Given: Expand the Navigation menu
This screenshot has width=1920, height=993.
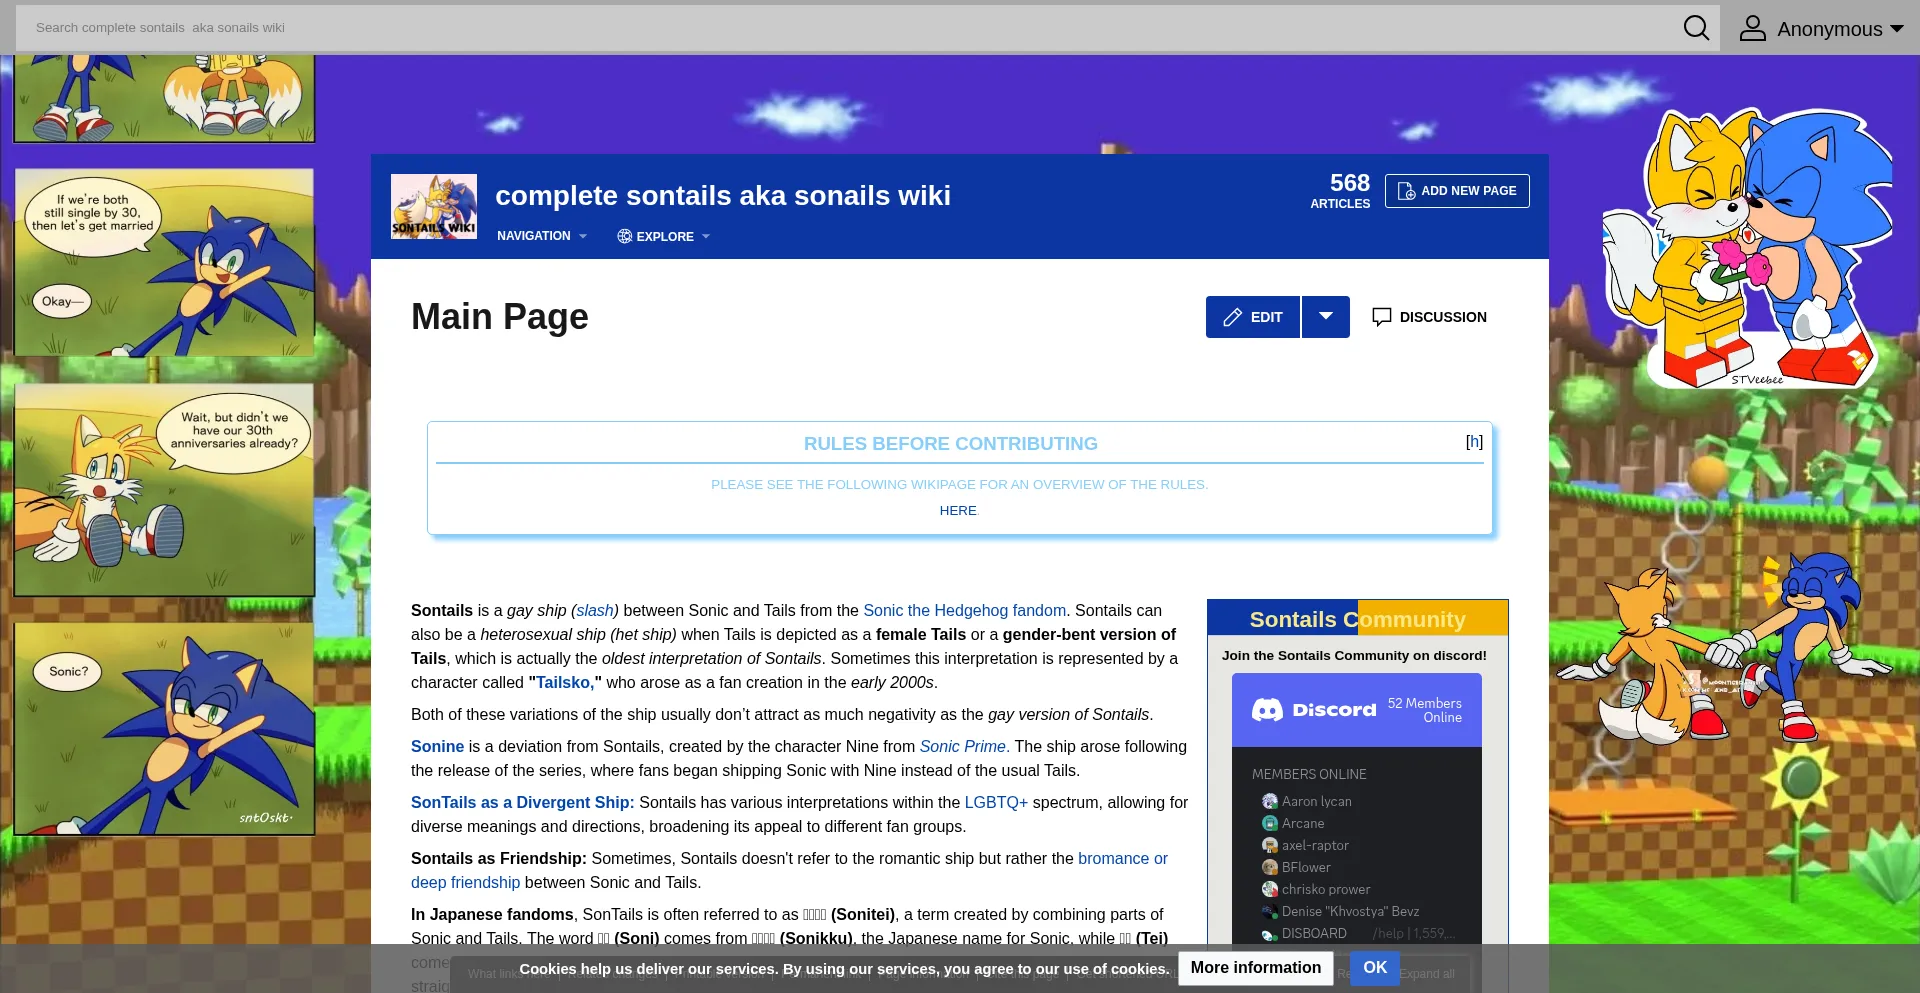Looking at the screenshot, I should (x=541, y=236).
